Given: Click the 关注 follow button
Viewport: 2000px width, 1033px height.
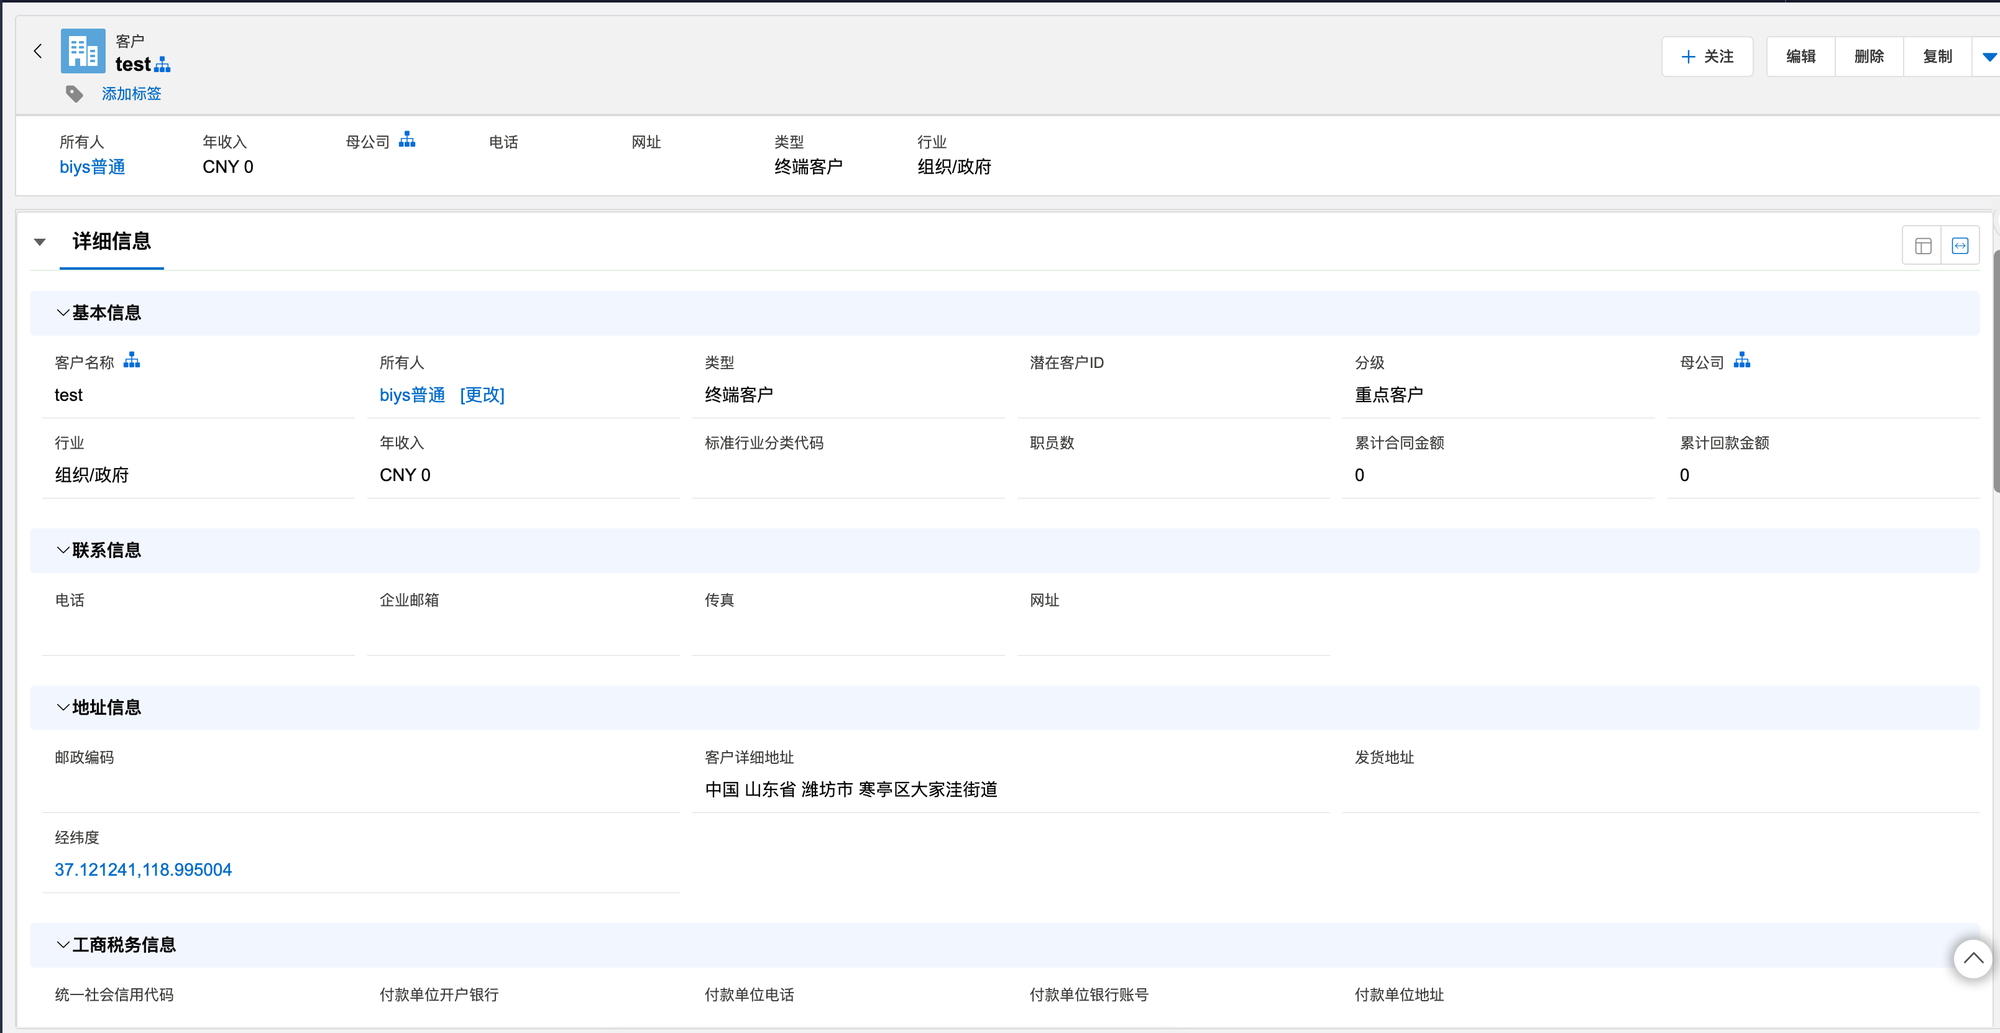Looking at the screenshot, I should pos(1707,57).
